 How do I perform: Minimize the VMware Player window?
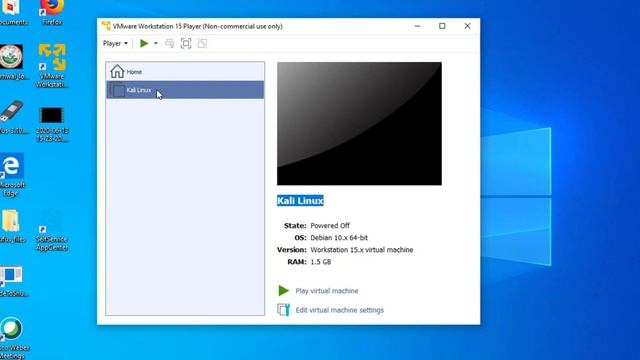pyautogui.click(x=417, y=26)
